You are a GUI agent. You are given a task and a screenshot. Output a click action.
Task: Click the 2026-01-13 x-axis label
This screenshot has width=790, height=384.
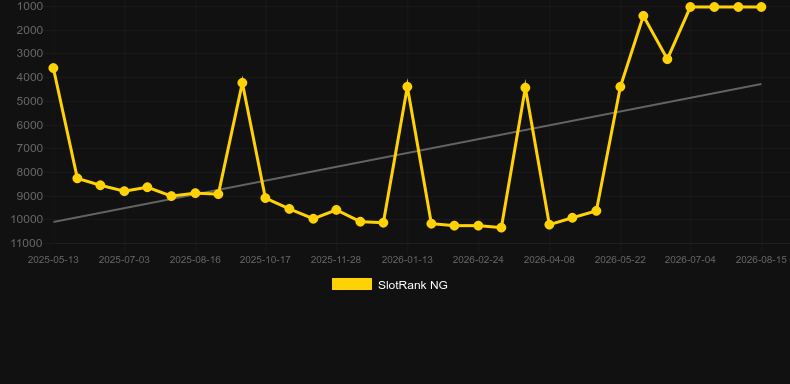[407, 260]
